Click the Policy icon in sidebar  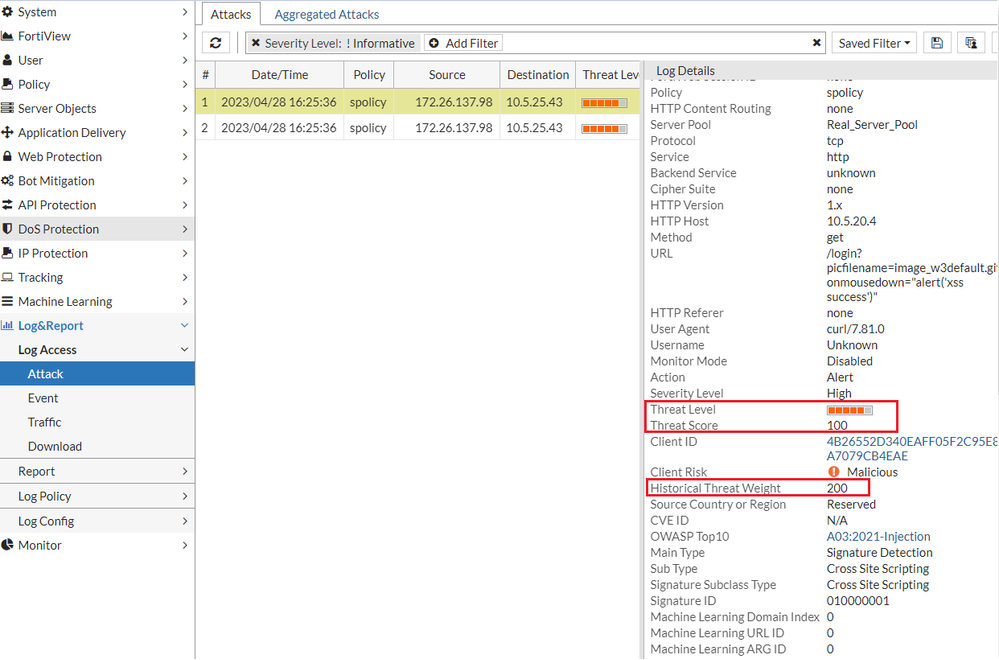click(8, 84)
